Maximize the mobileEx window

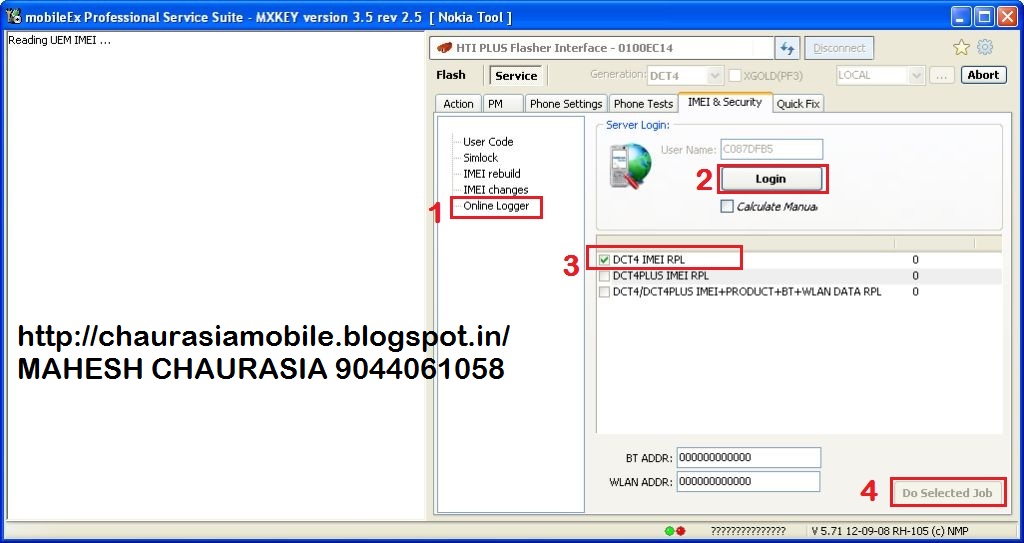(984, 16)
